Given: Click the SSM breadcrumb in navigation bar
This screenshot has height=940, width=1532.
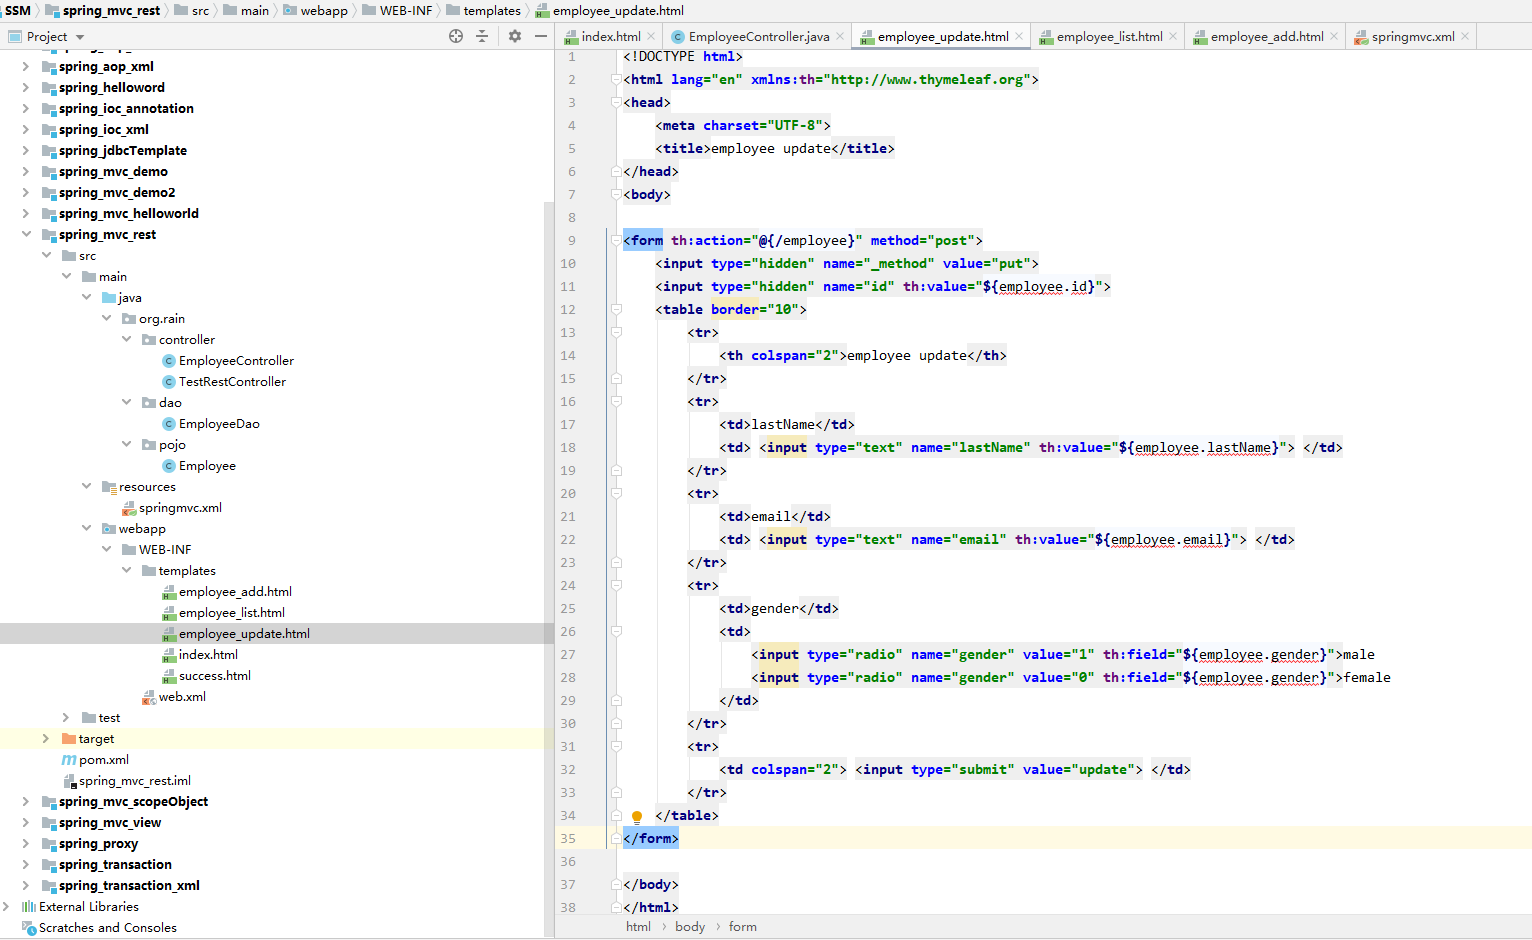Looking at the screenshot, I should point(18,10).
